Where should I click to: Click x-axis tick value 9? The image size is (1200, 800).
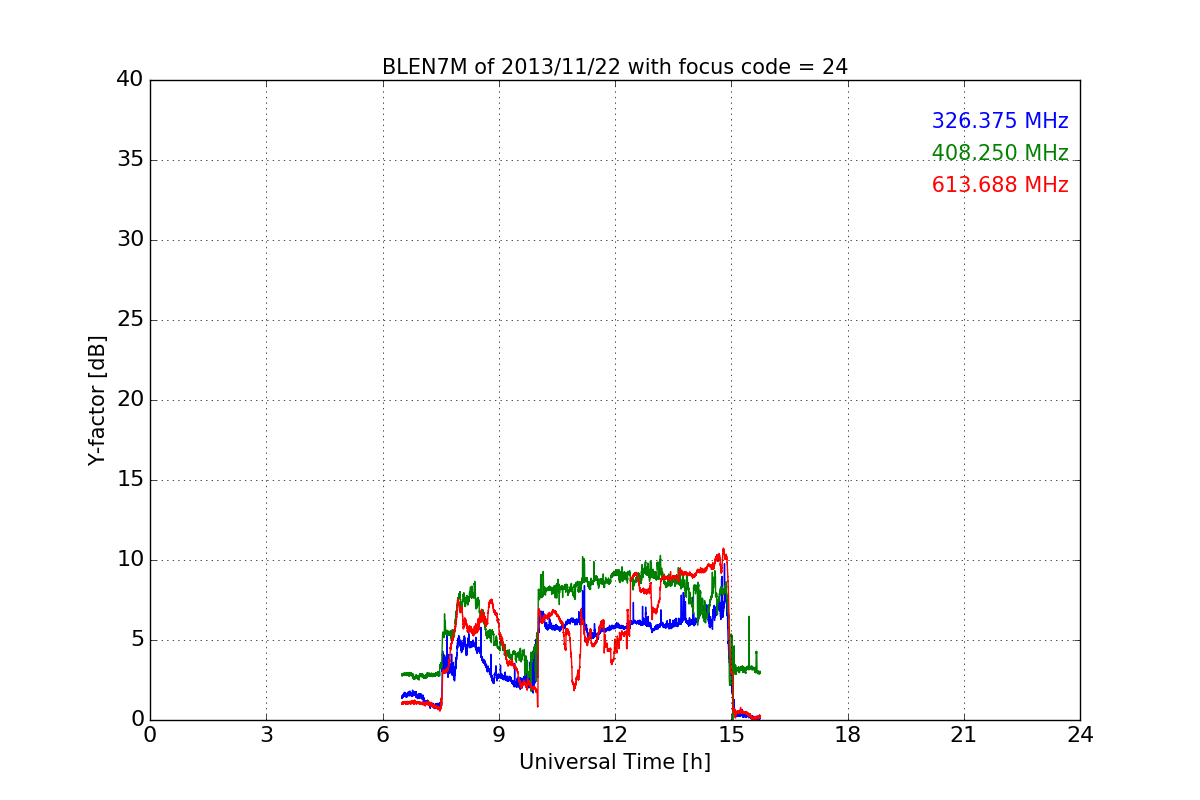tap(499, 735)
